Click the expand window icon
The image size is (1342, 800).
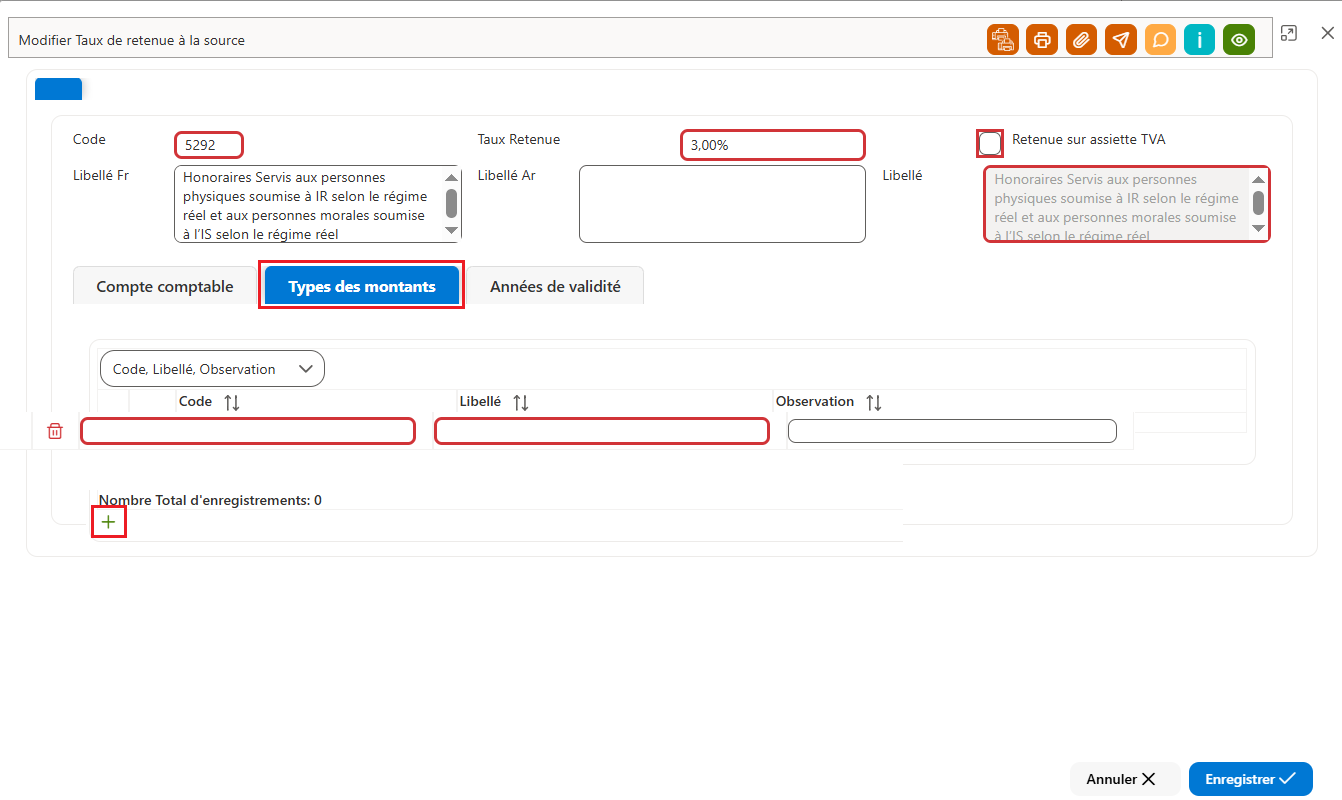tap(1289, 33)
